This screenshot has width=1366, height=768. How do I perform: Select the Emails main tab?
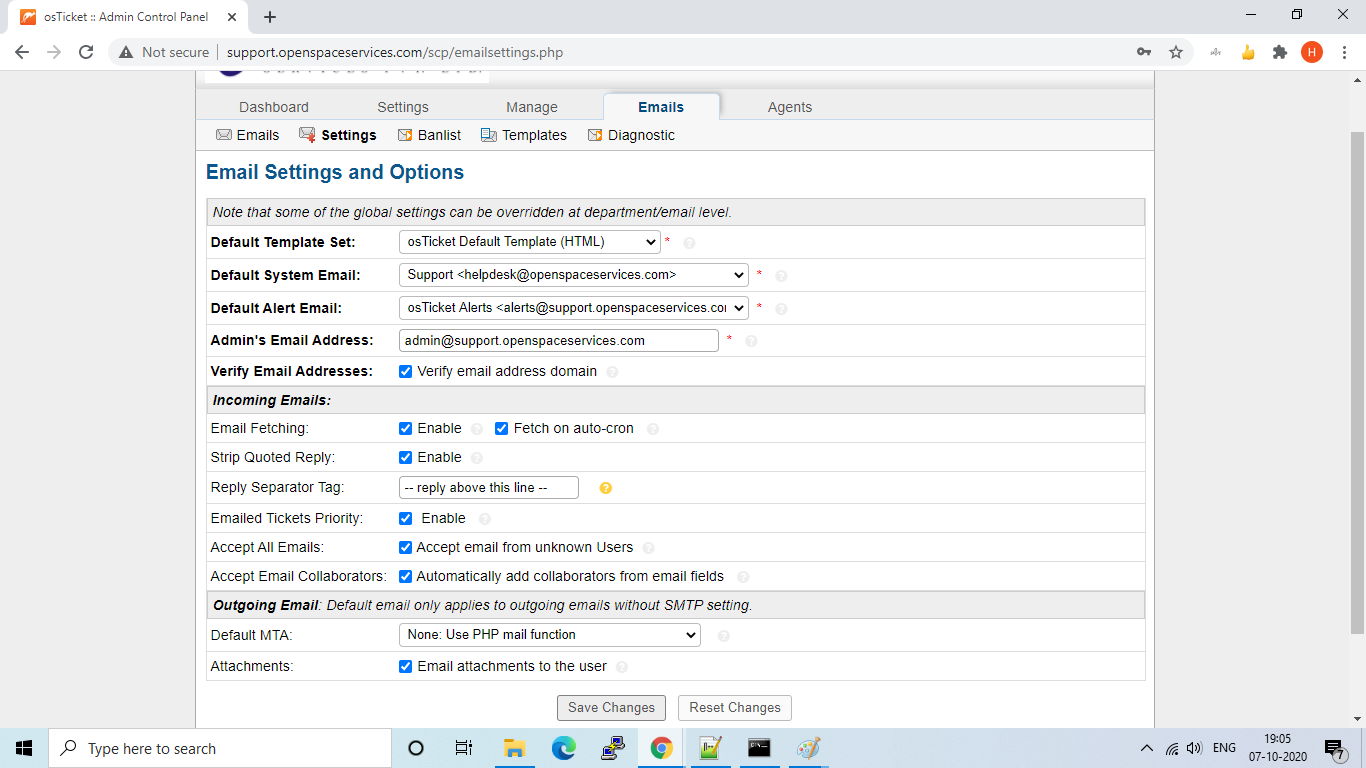point(661,107)
